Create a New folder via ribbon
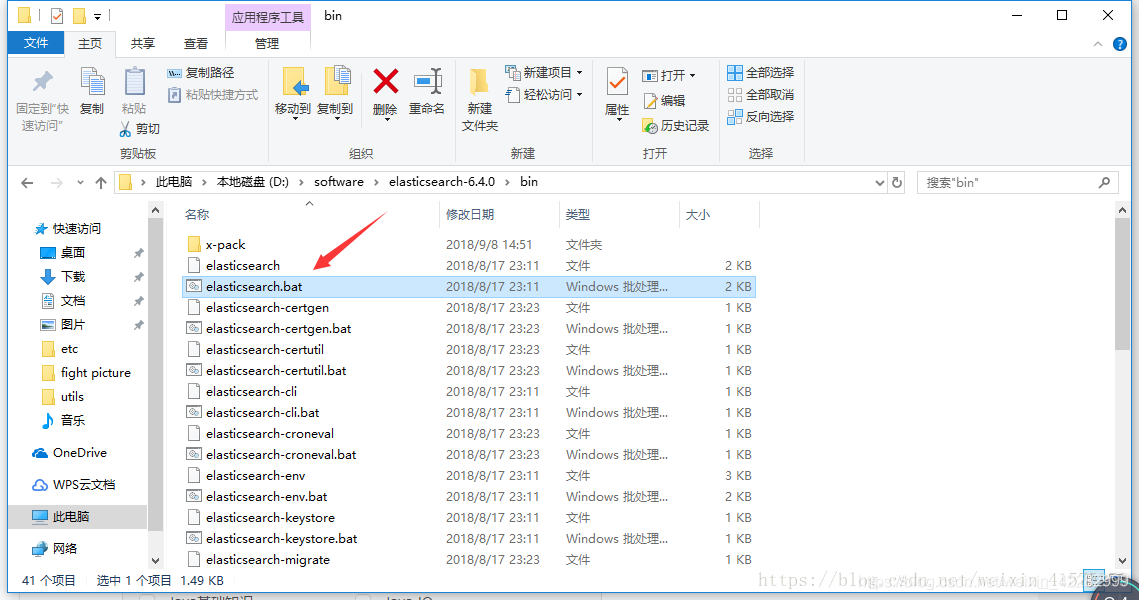 pos(479,100)
